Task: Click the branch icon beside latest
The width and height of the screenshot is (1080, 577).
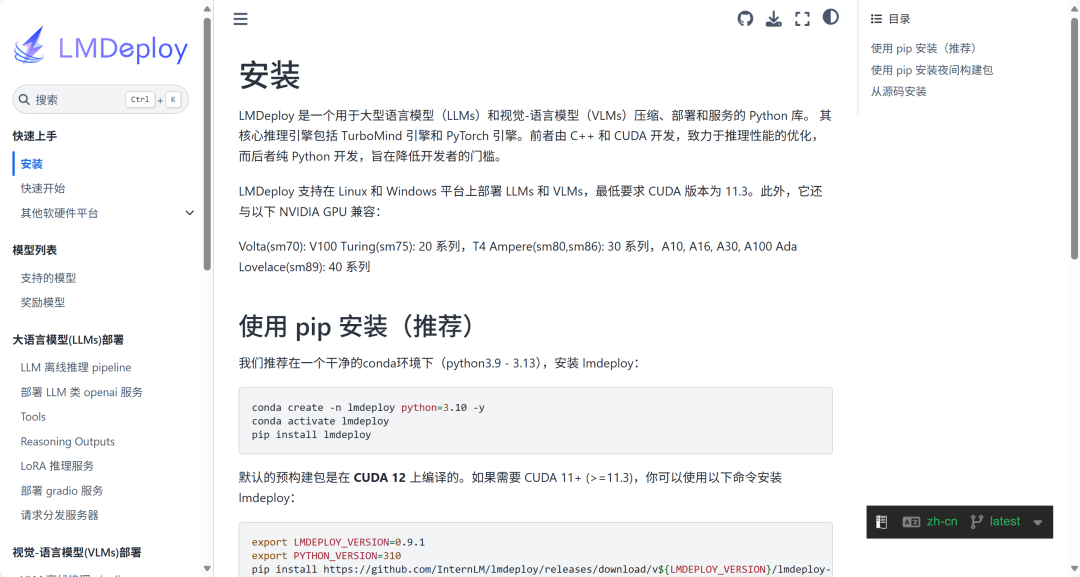Action: click(976, 522)
